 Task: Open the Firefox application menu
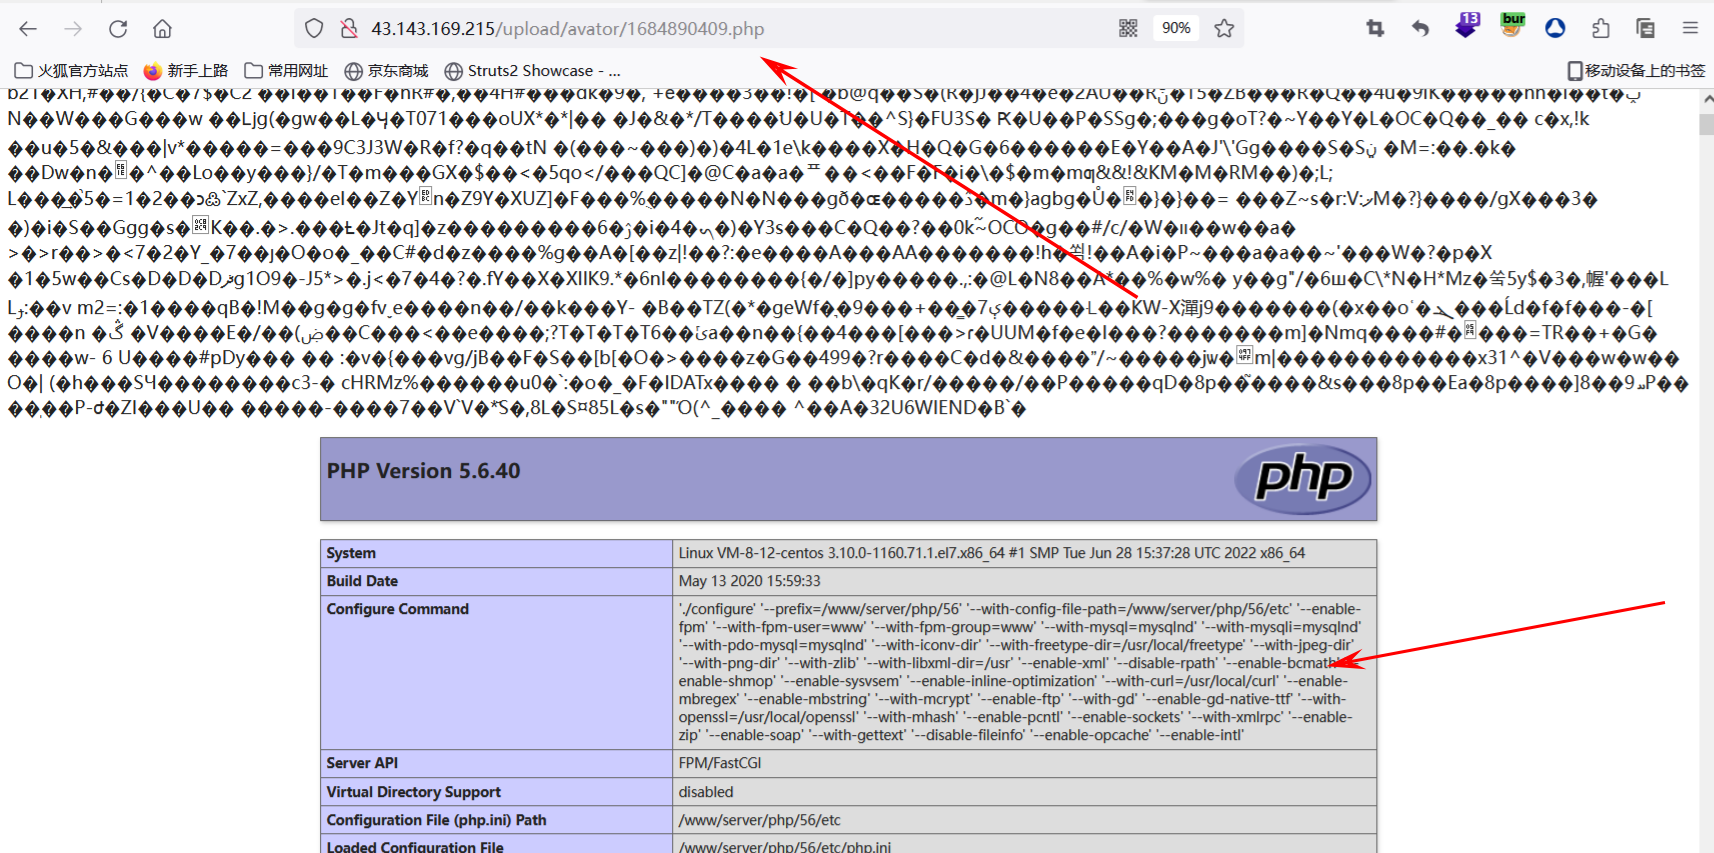(1690, 29)
